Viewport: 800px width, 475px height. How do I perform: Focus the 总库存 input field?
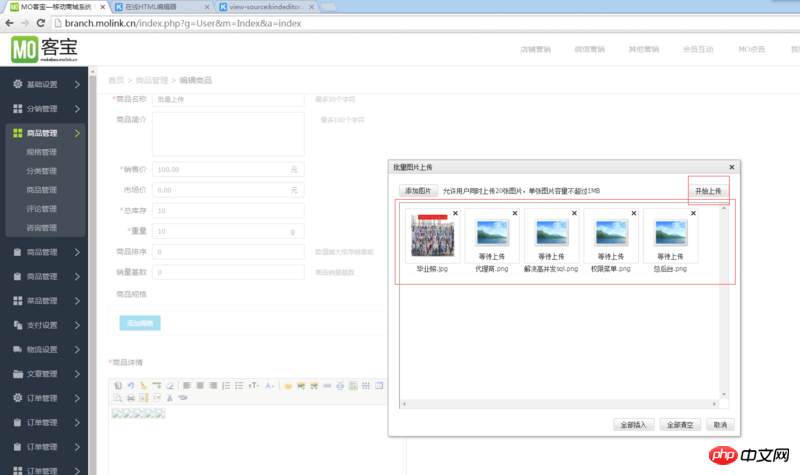[x=228, y=211]
